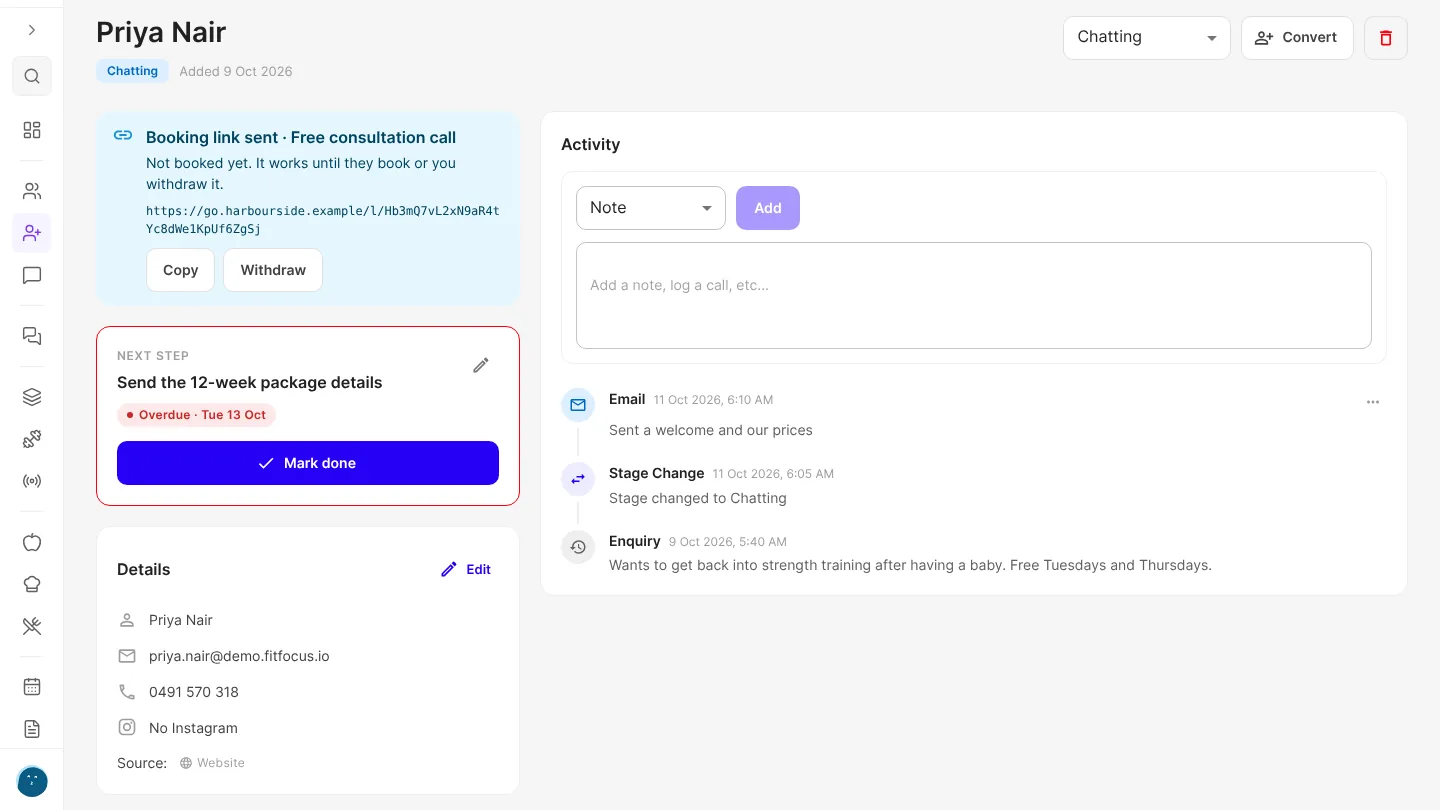Click the priya.nair@demo.fitfocus.io email address
The width and height of the screenshot is (1440, 810).
239,656
